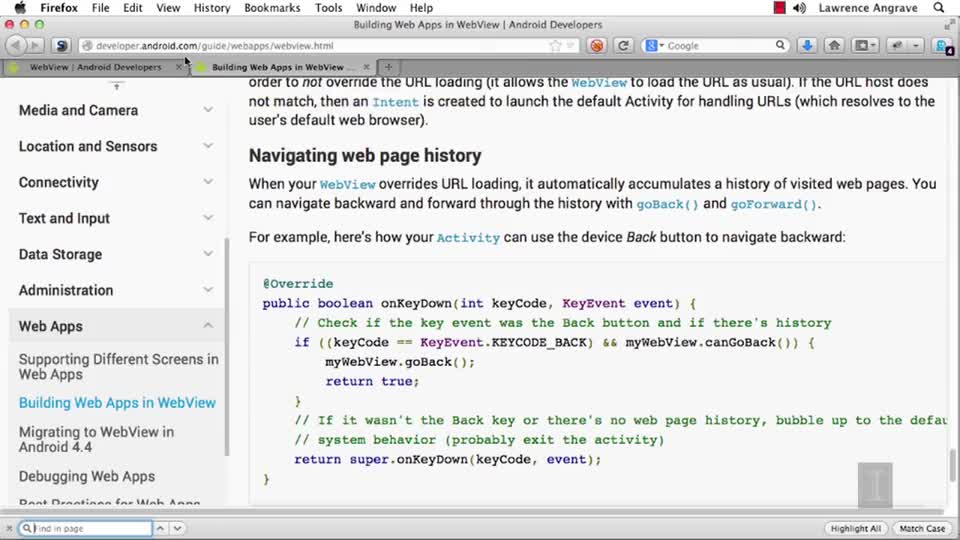
Task: Open the Activity class link
Action: click(x=468, y=238)
